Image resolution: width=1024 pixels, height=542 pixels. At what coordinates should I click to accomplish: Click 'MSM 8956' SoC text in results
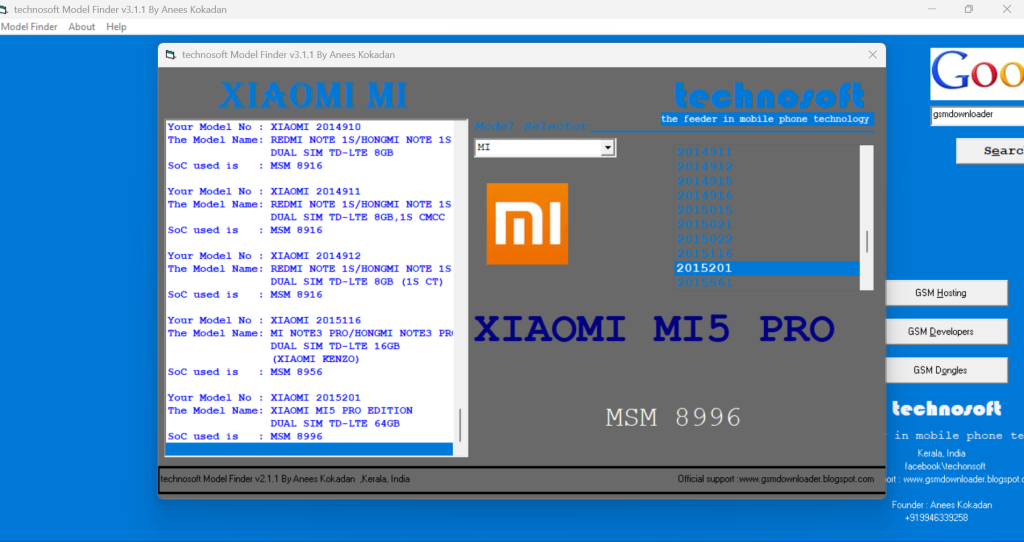click(x=296, y=372)
